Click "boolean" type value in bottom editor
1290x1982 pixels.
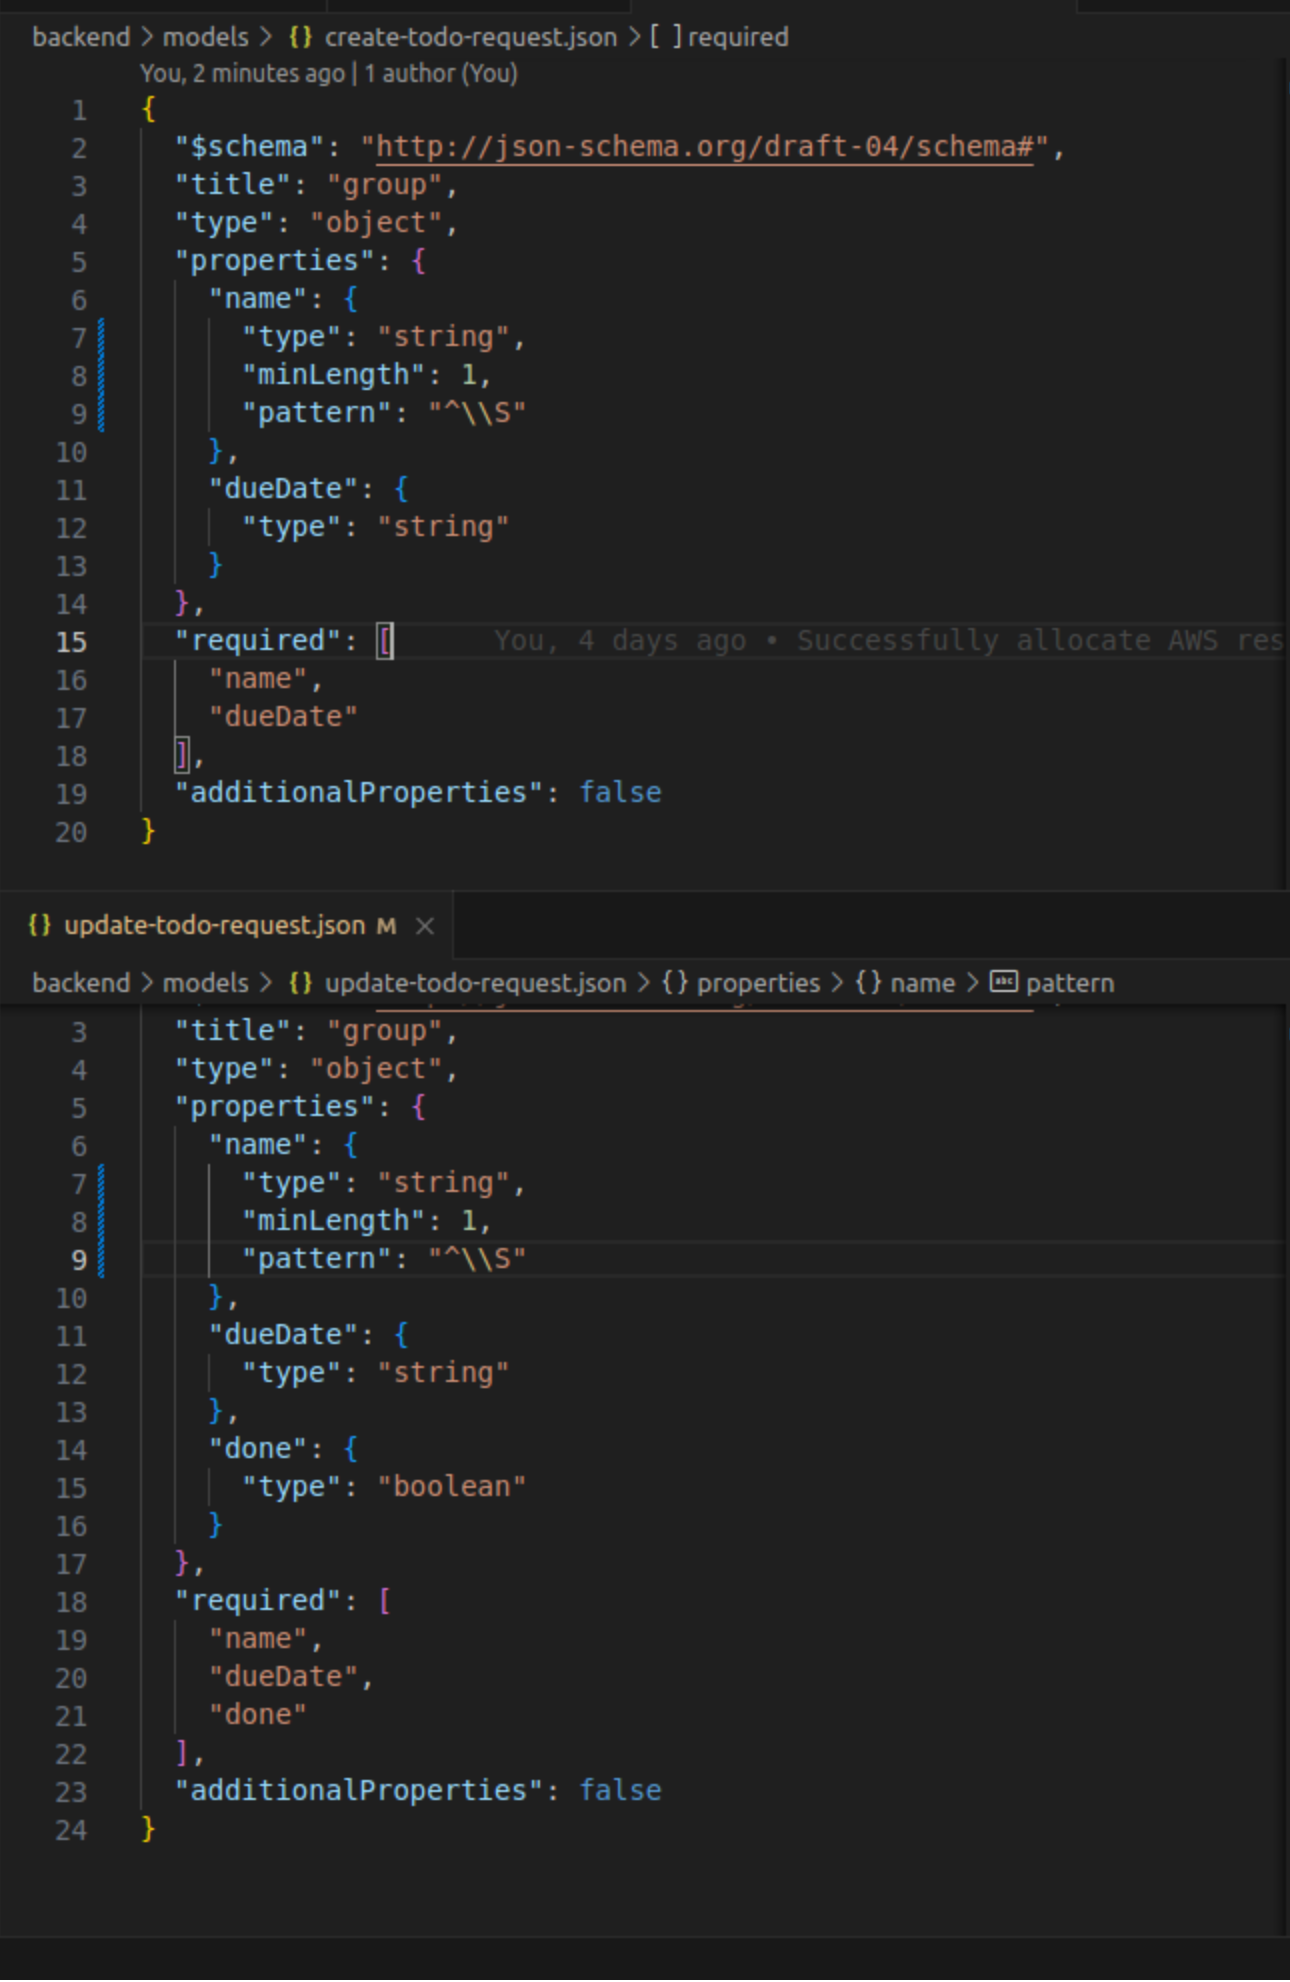click(452, 1487)
